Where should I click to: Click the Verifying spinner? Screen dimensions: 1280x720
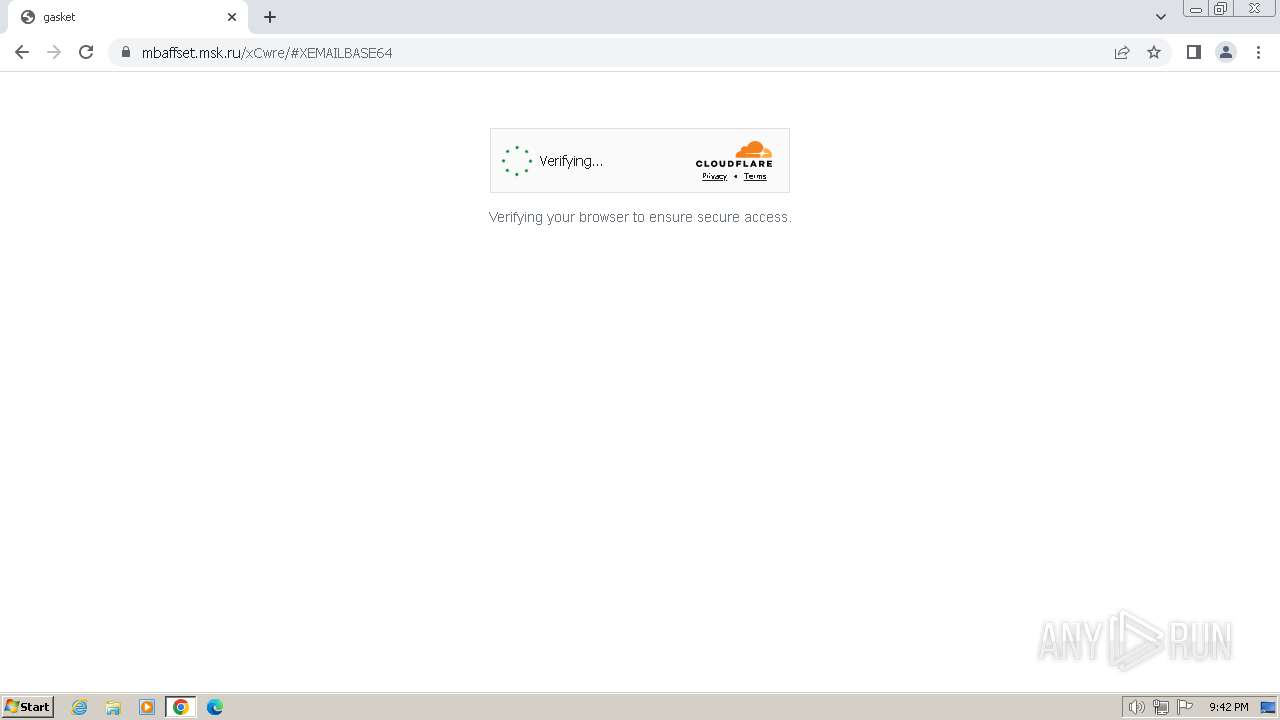coord(517,160)
